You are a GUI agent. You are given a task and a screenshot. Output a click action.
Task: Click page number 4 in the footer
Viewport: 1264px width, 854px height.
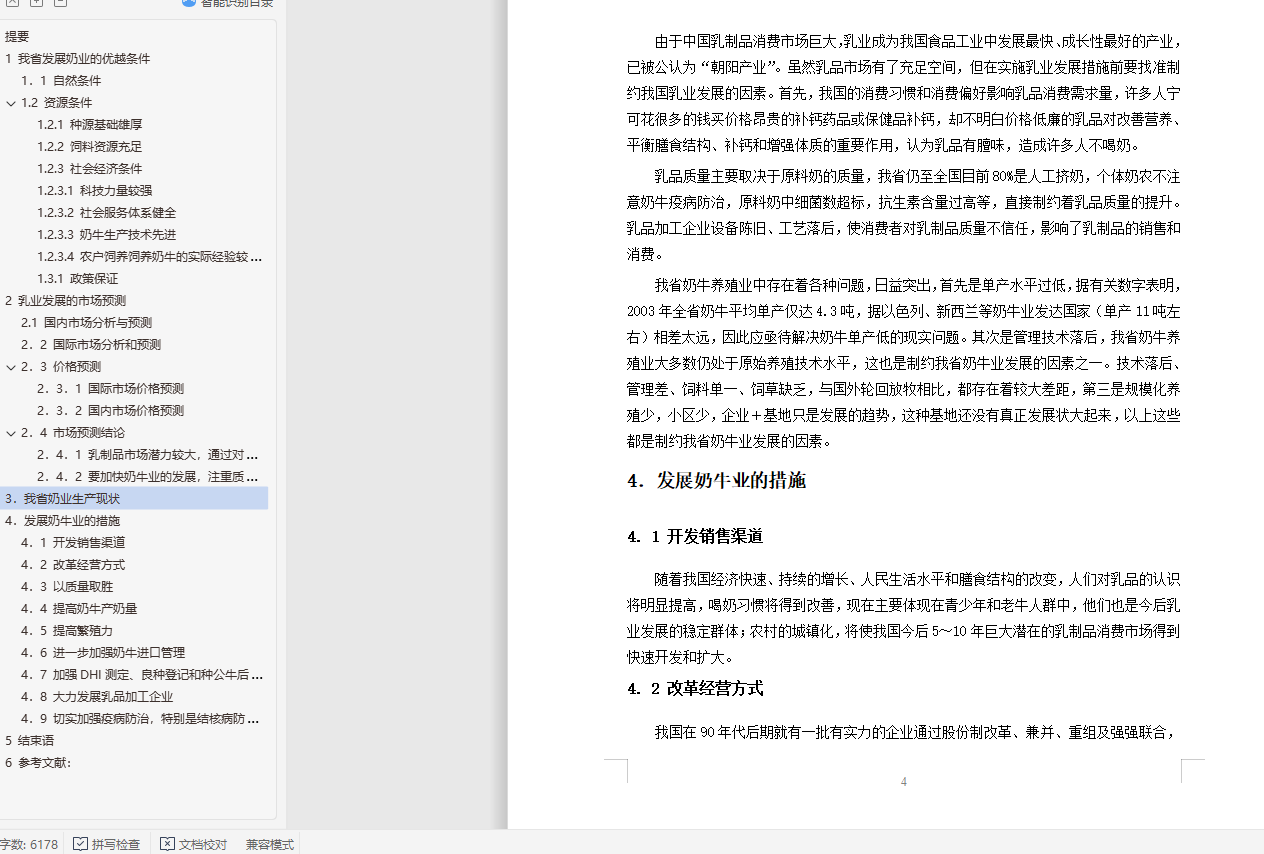coord(904,782)
